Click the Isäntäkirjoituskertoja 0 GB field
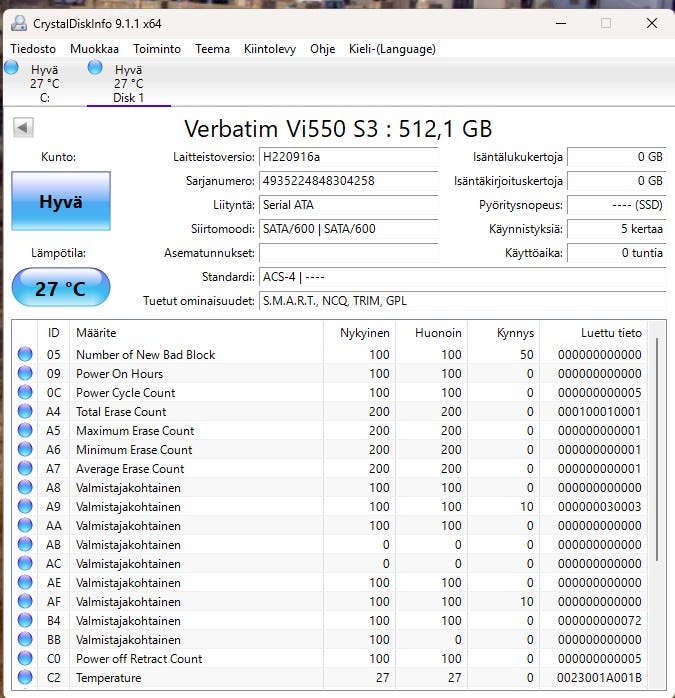The height and width of the screenshot is (698, 675). (x=616, y=181)
